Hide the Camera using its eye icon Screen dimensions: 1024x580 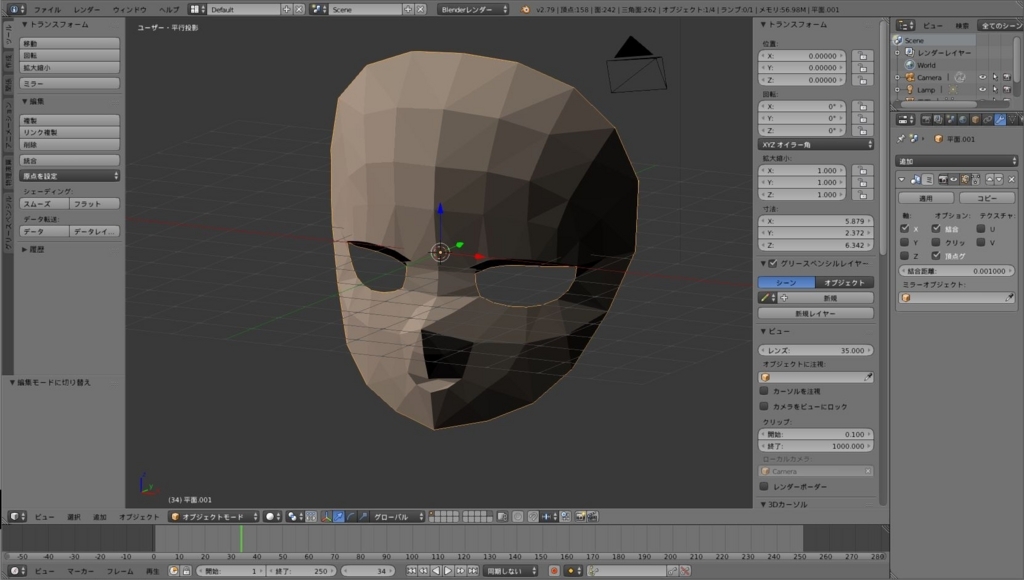pyautogui.click(x=981, y=77)
